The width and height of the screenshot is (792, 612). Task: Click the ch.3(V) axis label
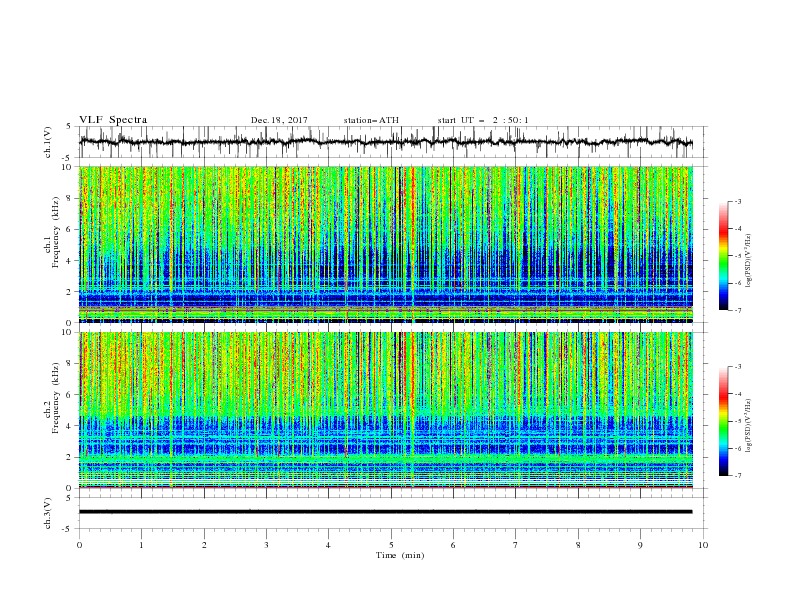click(48, 513)
